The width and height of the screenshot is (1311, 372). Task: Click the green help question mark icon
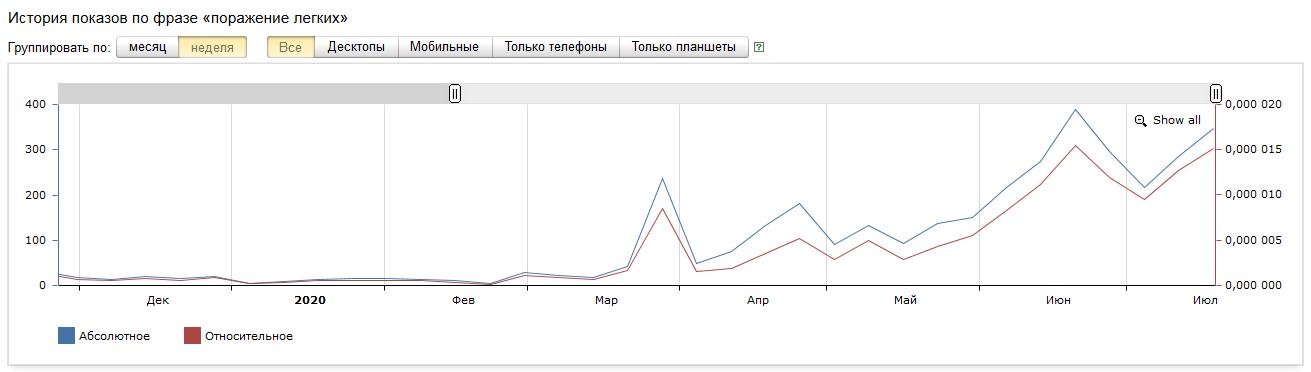tap(759, 47)
